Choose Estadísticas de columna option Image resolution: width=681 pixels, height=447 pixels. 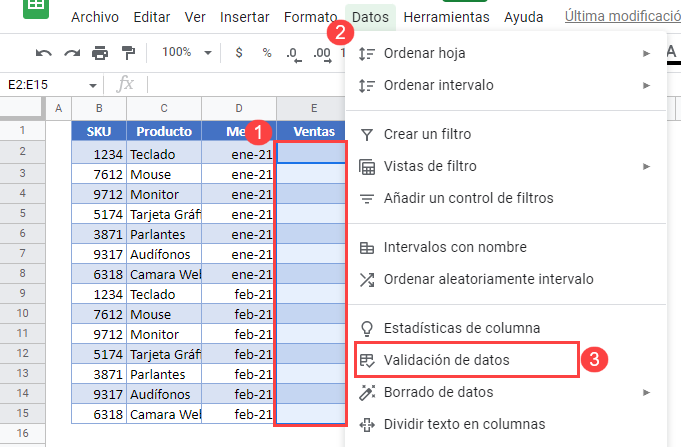click(506, 328)
